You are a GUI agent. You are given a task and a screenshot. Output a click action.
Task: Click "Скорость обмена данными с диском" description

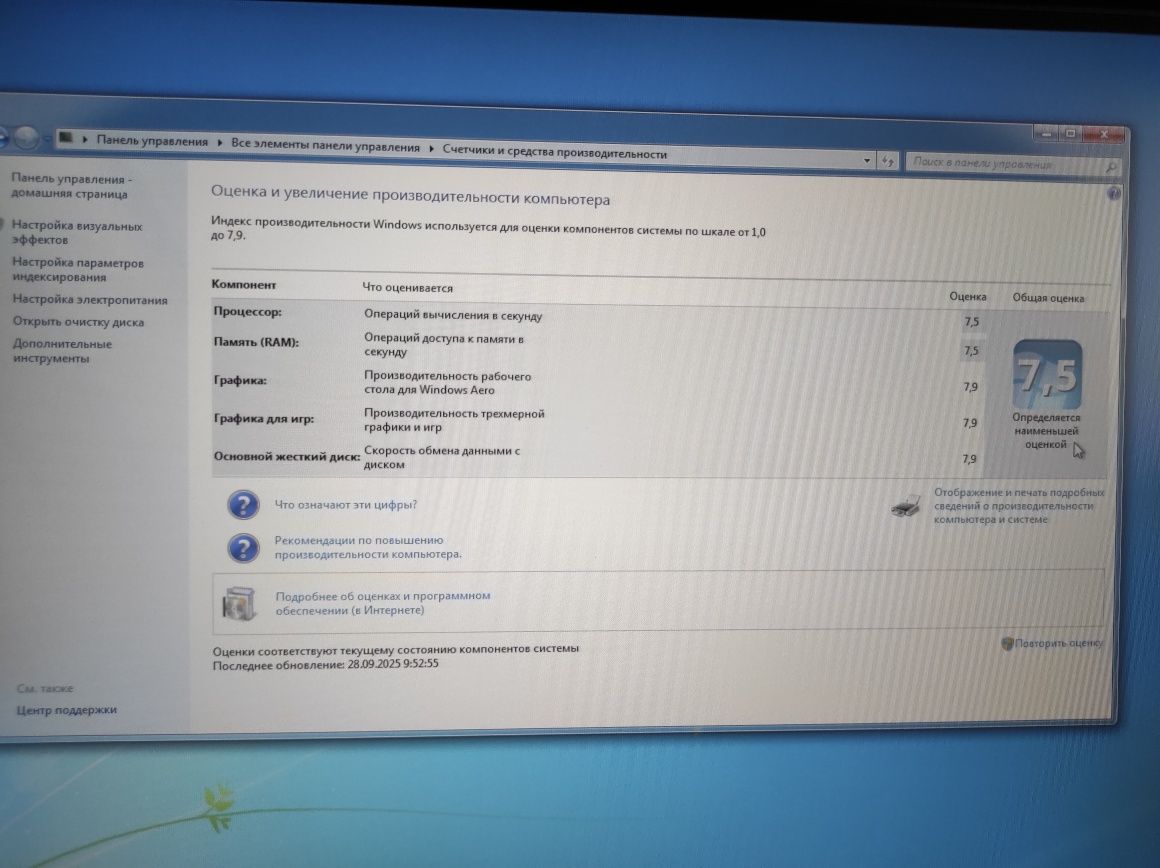pyautogui.click(x=442, y=457)
